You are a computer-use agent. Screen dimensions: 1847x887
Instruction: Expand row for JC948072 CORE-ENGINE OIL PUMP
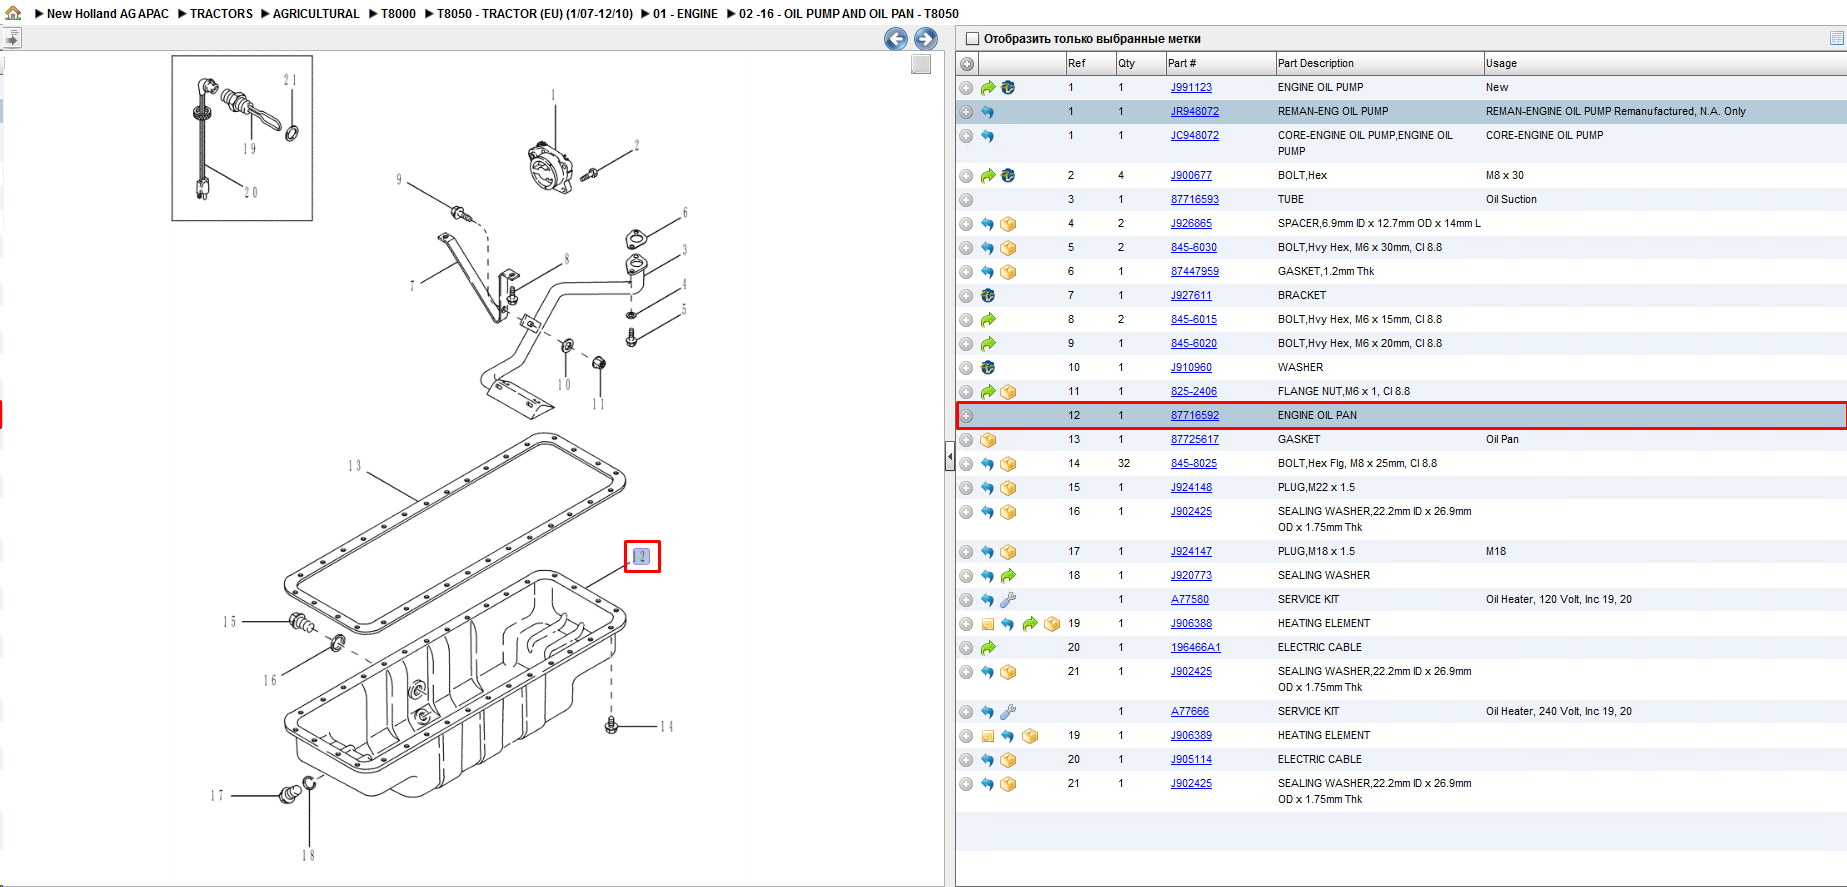click(966, 136)
